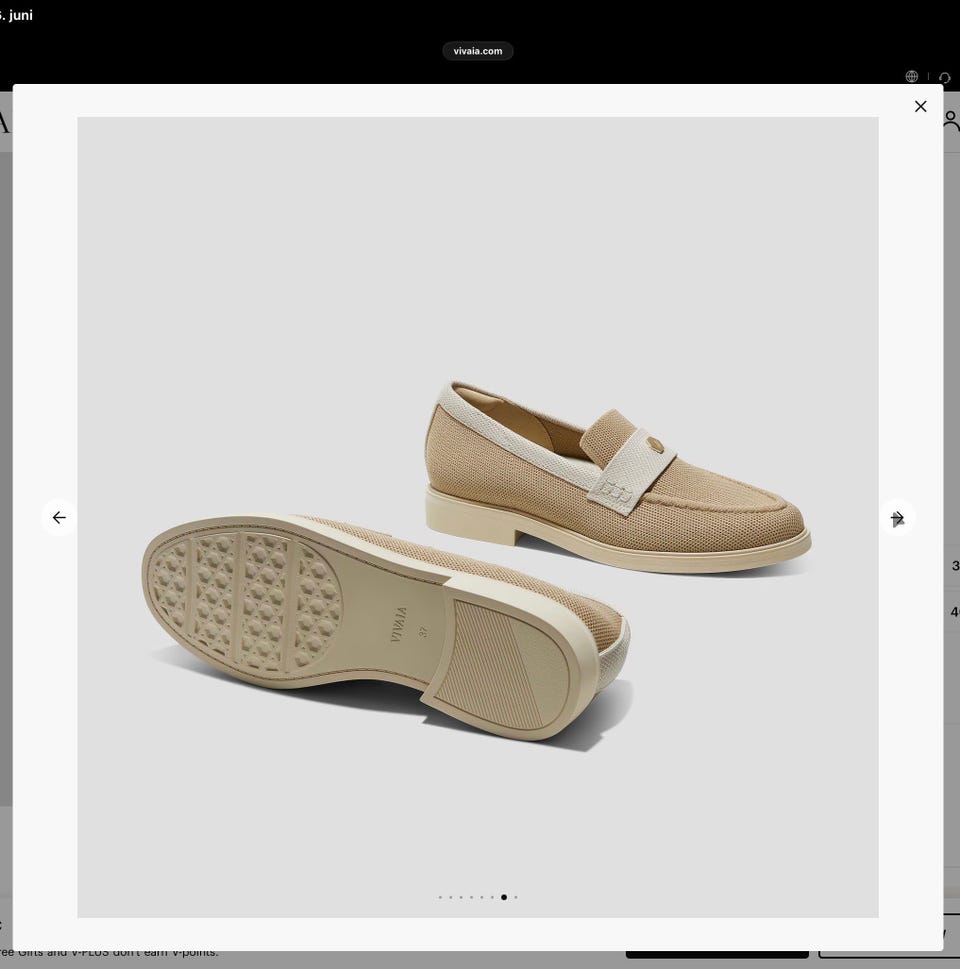Jump to the fourth image pagination dot
The image size is (960, 969).
coord(471,897)
